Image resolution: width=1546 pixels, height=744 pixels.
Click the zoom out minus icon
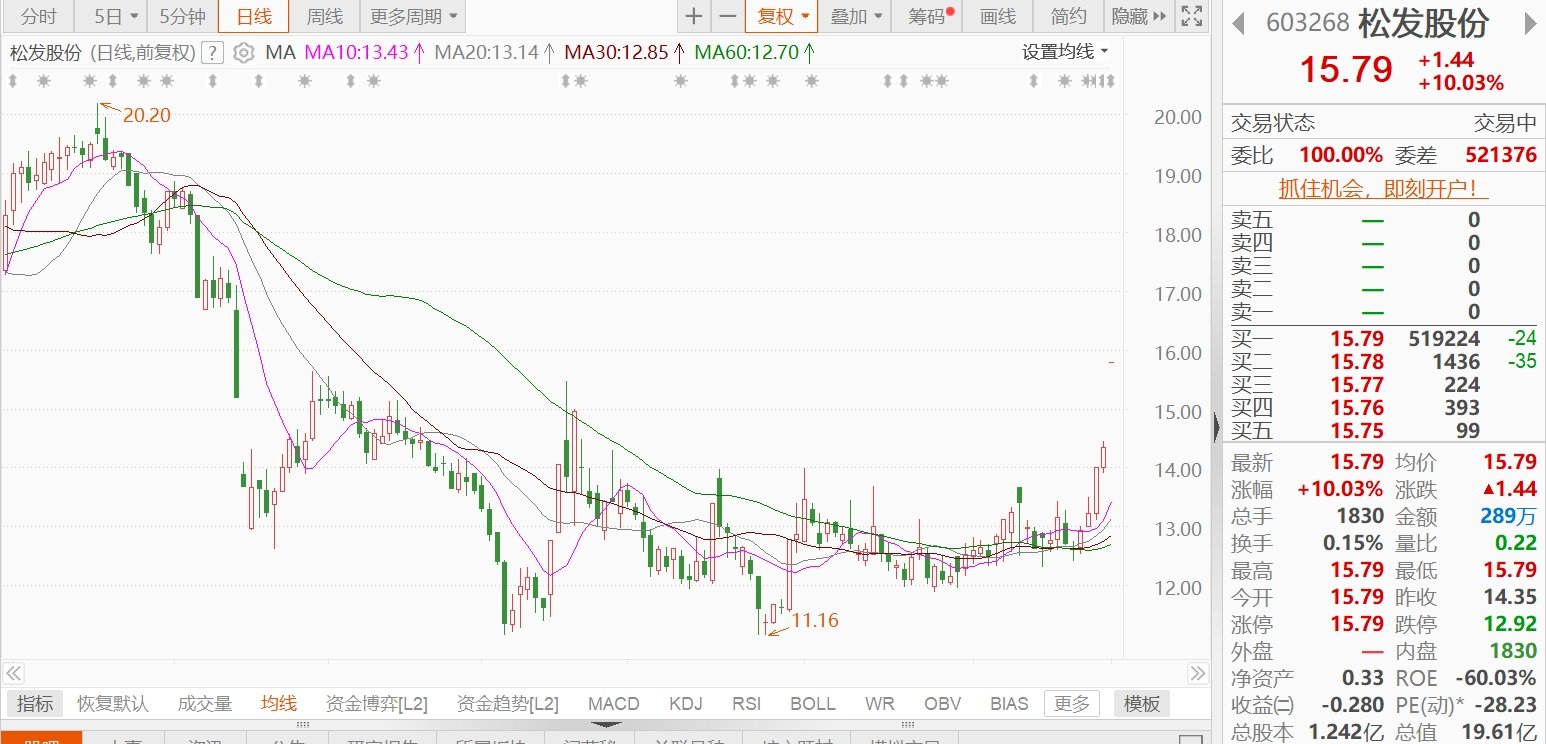click(x=728, y=16)
